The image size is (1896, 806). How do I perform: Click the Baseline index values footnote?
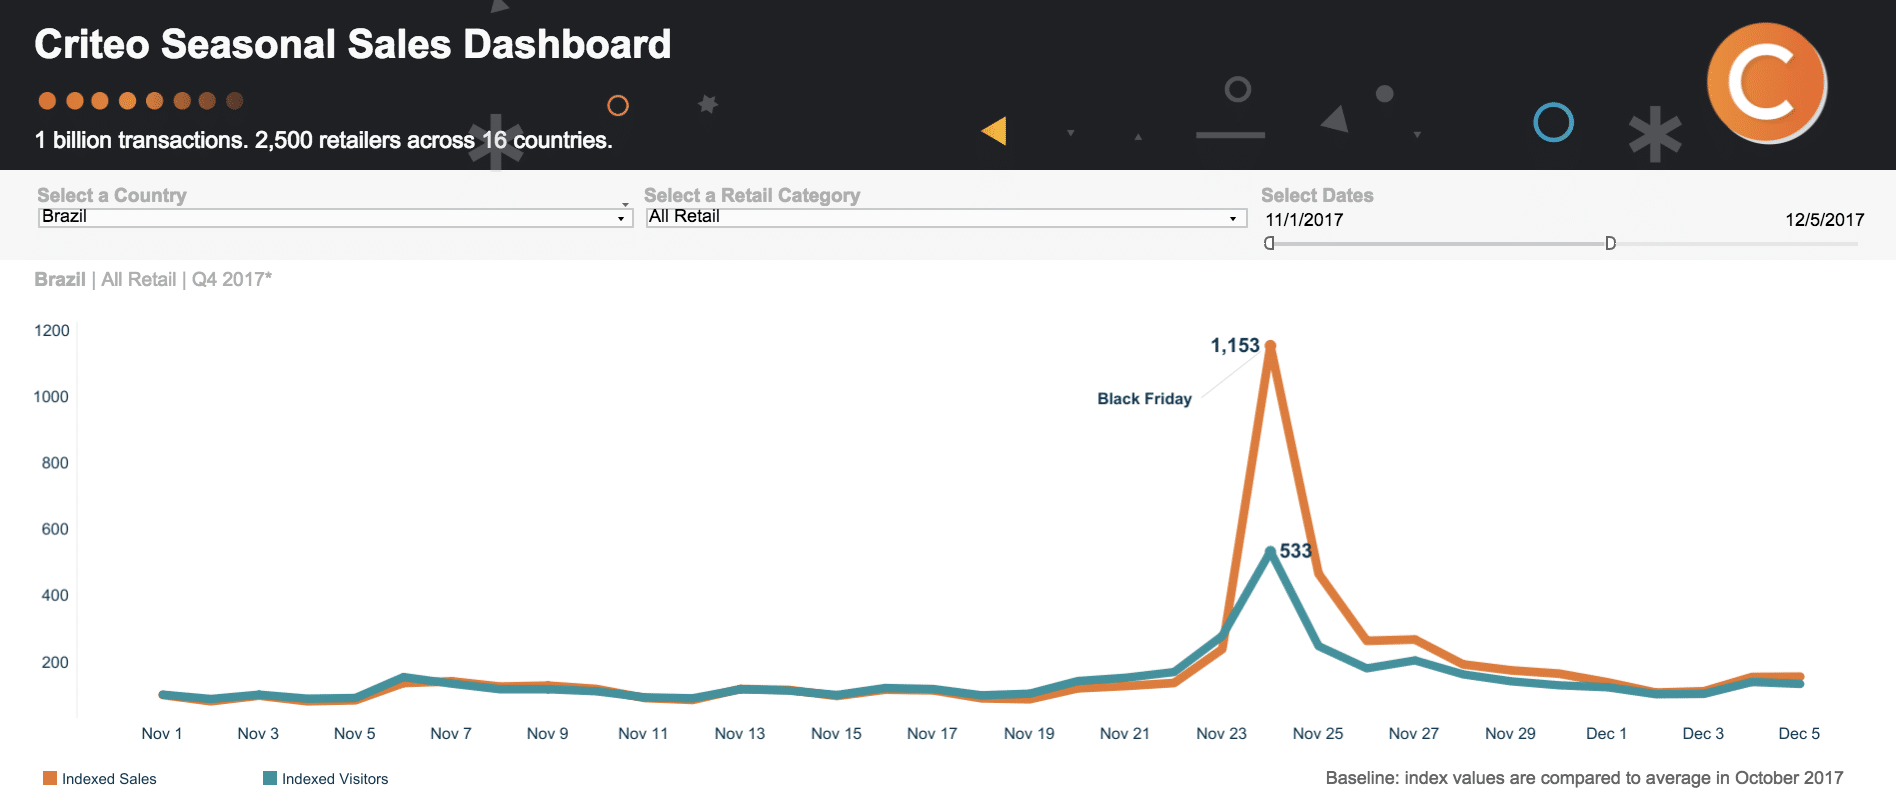point(1584,778)
